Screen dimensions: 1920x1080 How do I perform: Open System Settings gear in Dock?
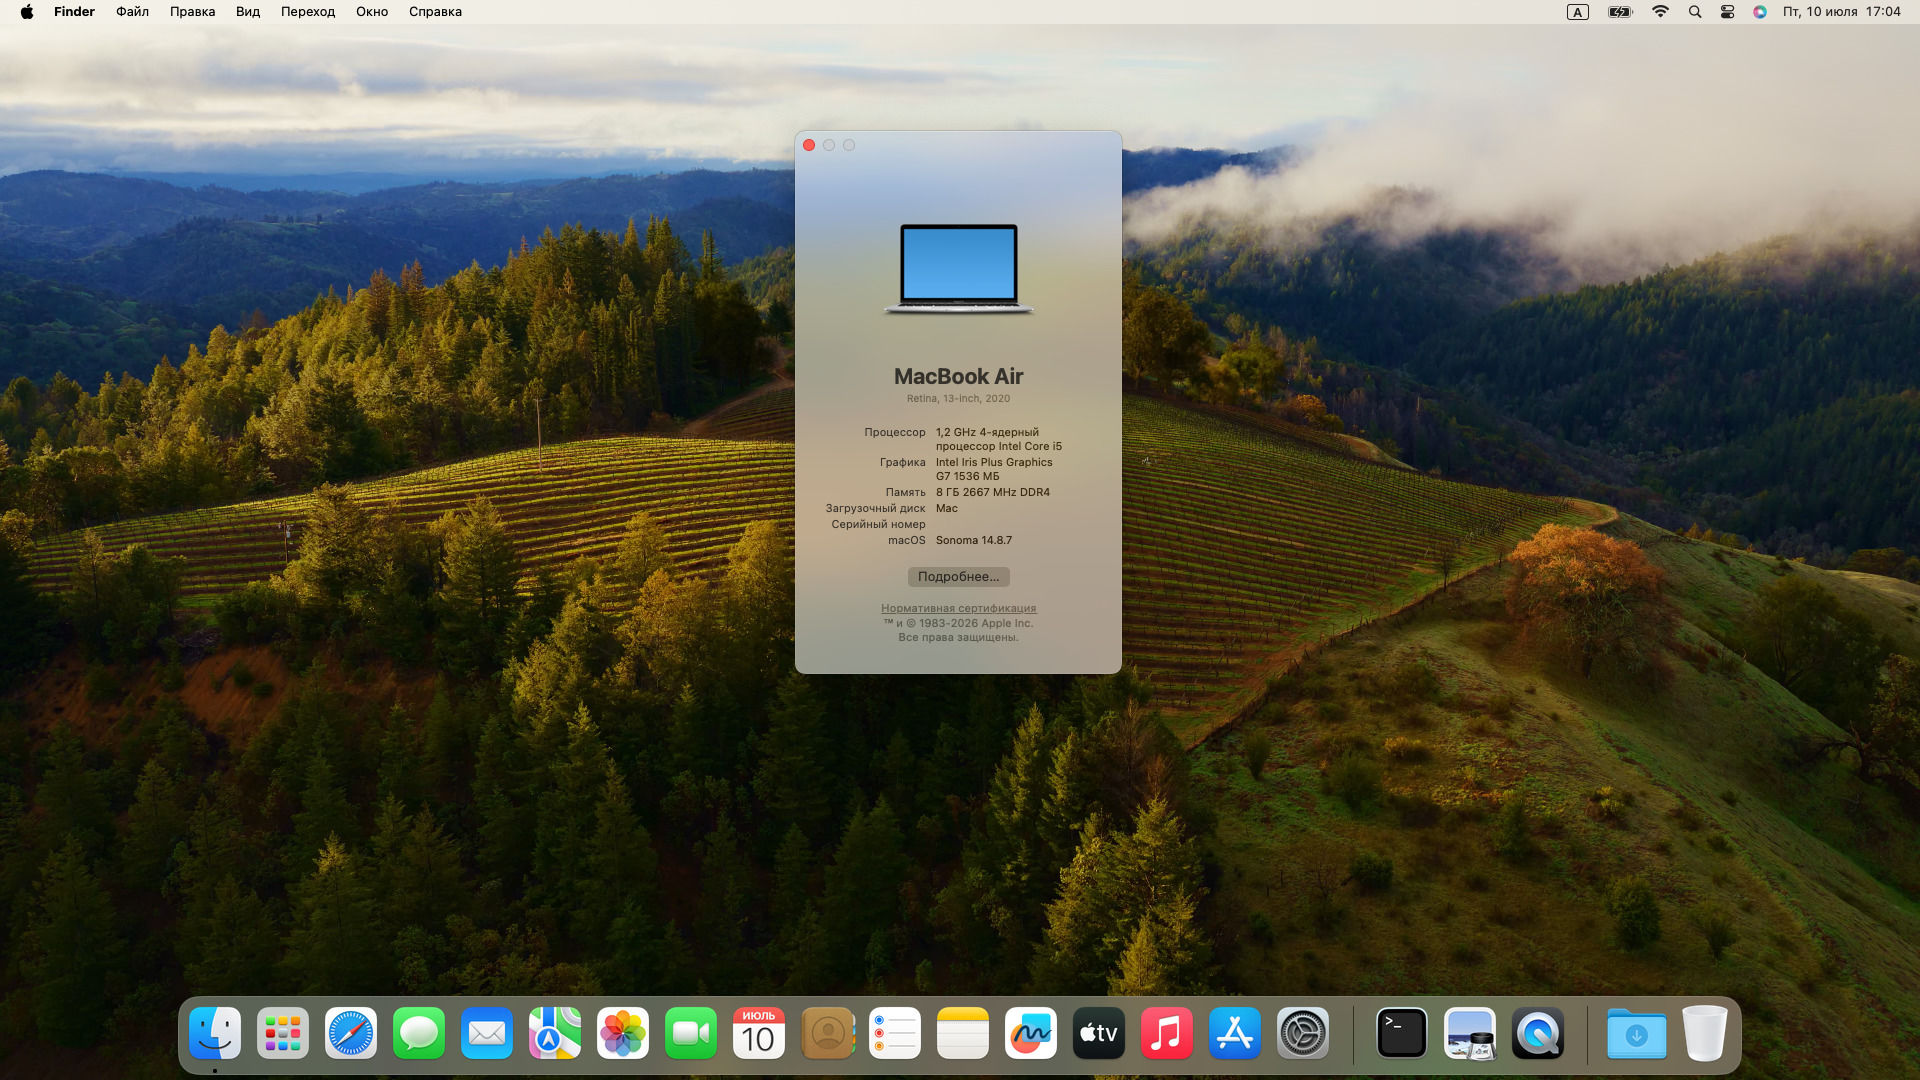point(1303,1033)
